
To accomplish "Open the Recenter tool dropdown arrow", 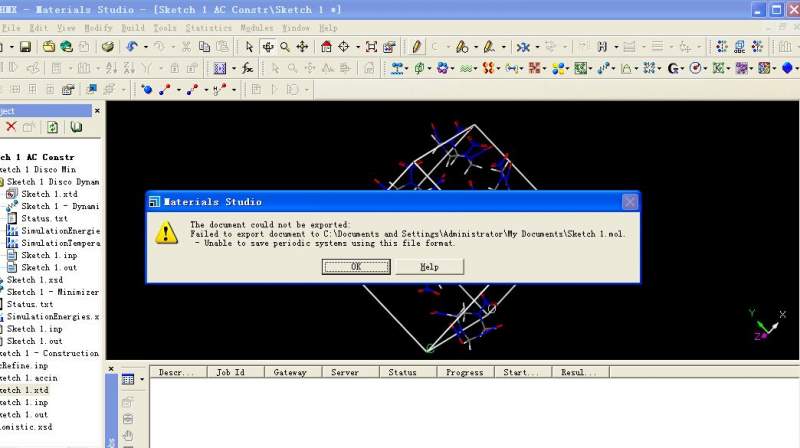I will pos(357,47).
